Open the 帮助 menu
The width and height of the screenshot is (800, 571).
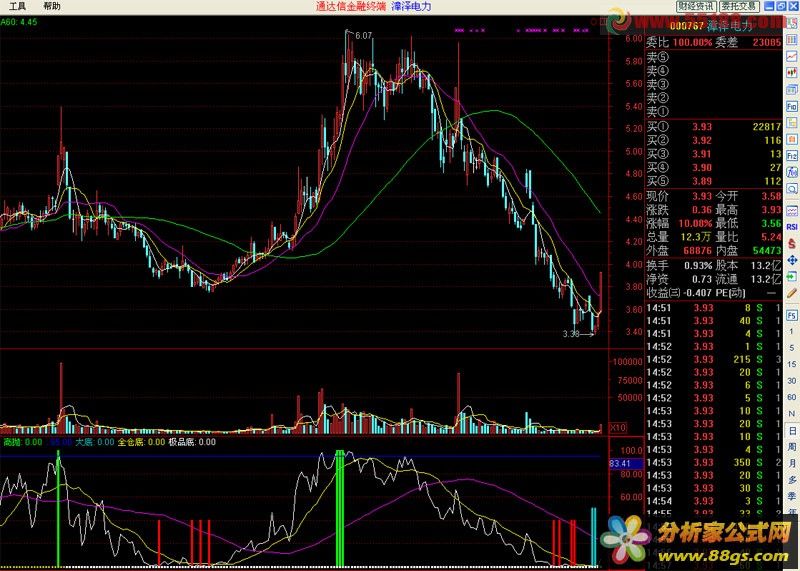[52, 7]
